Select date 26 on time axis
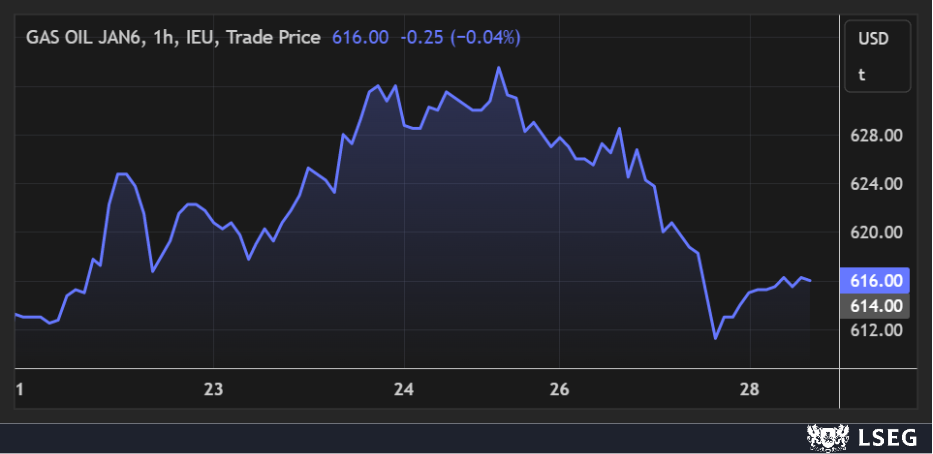 [x=559, y=388]
